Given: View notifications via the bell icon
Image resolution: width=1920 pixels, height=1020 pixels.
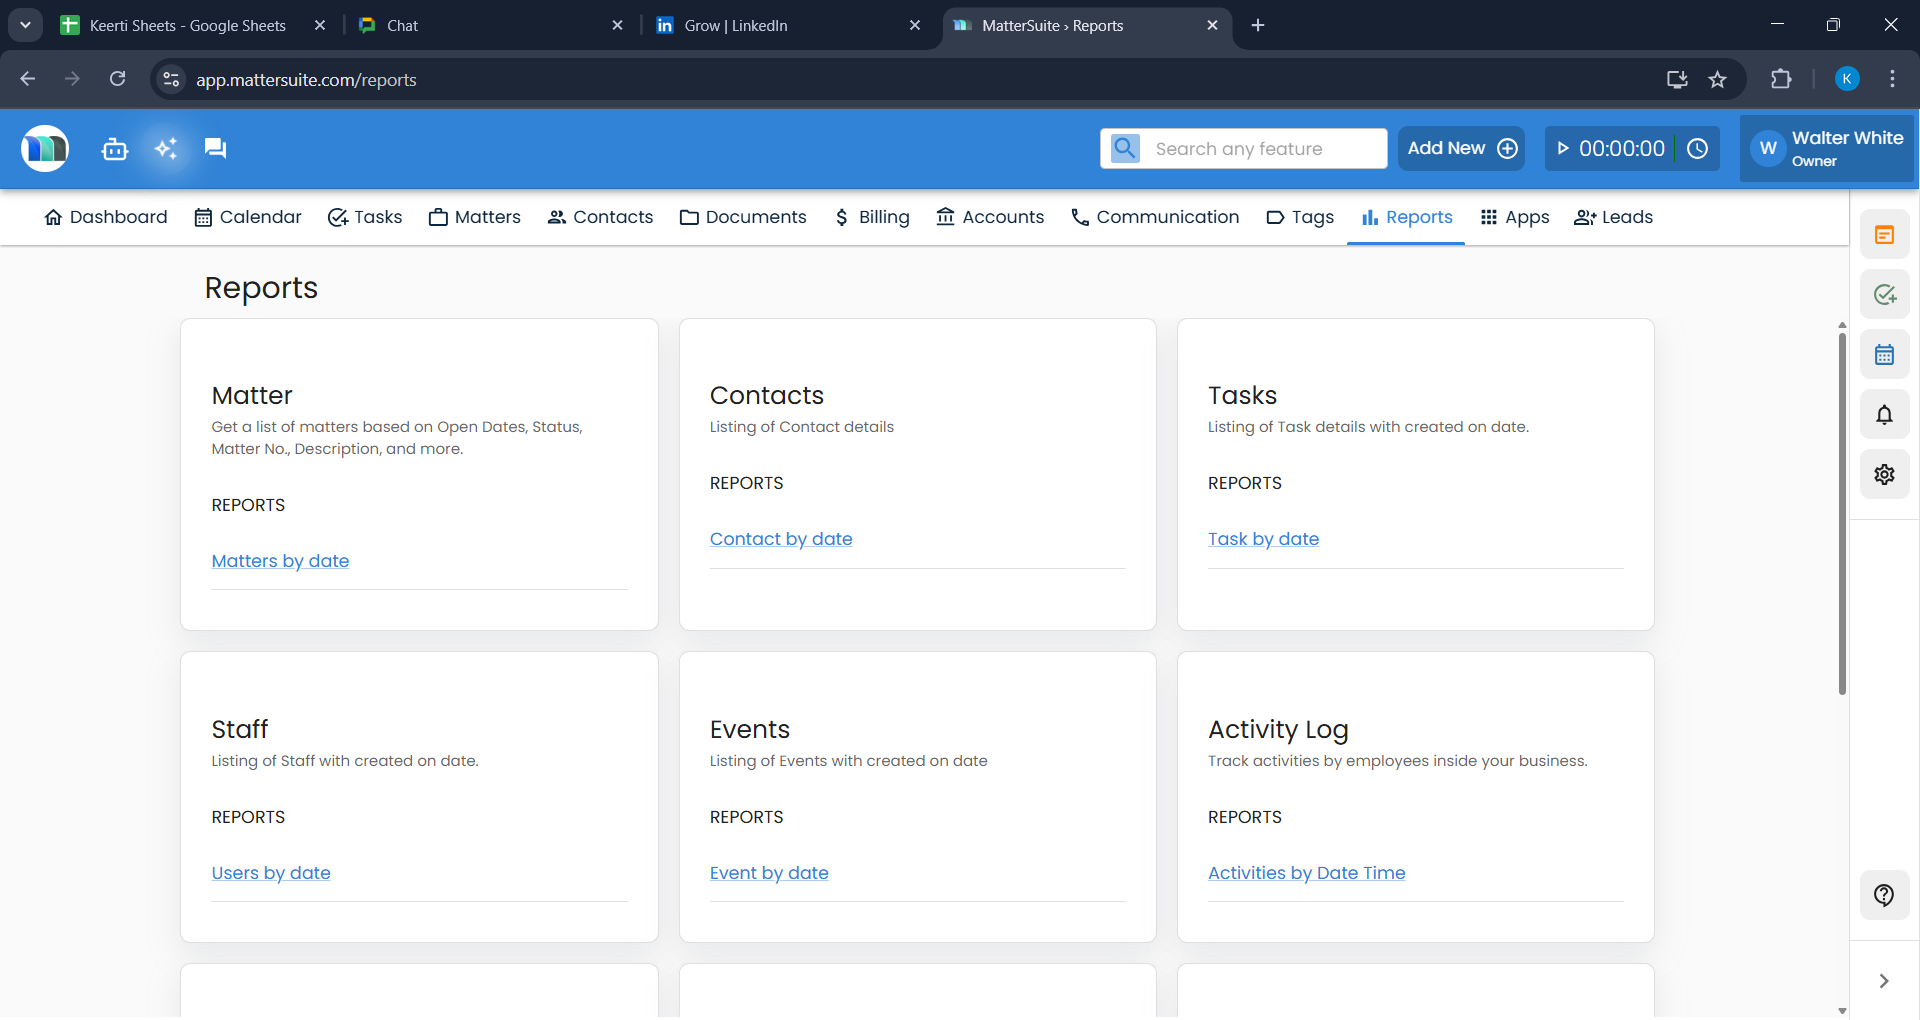Looking at the screenshot, I should click(x=1885, y=414).
